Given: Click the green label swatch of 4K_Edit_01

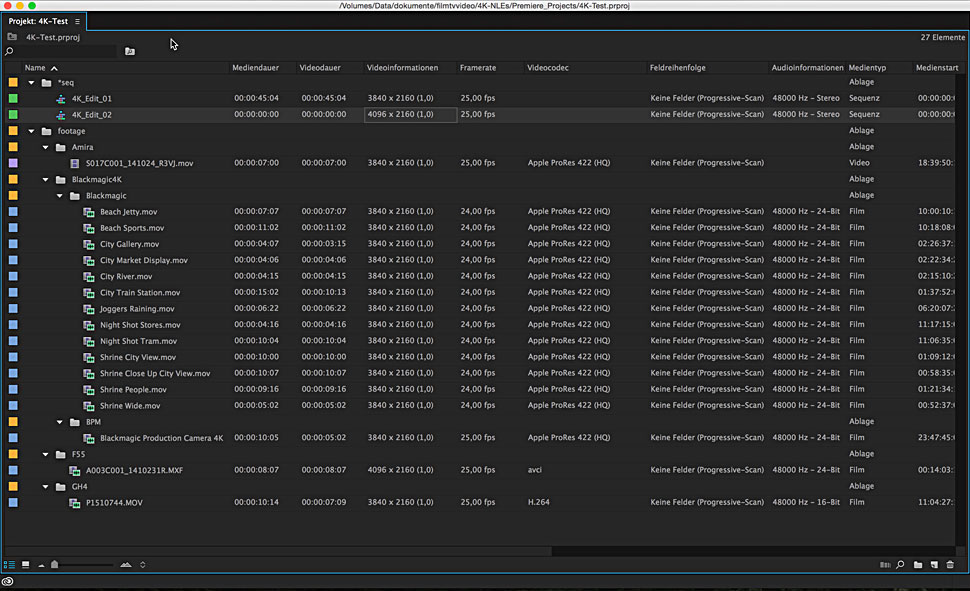Looking at the screenshot, I should (x=13, y=99).
